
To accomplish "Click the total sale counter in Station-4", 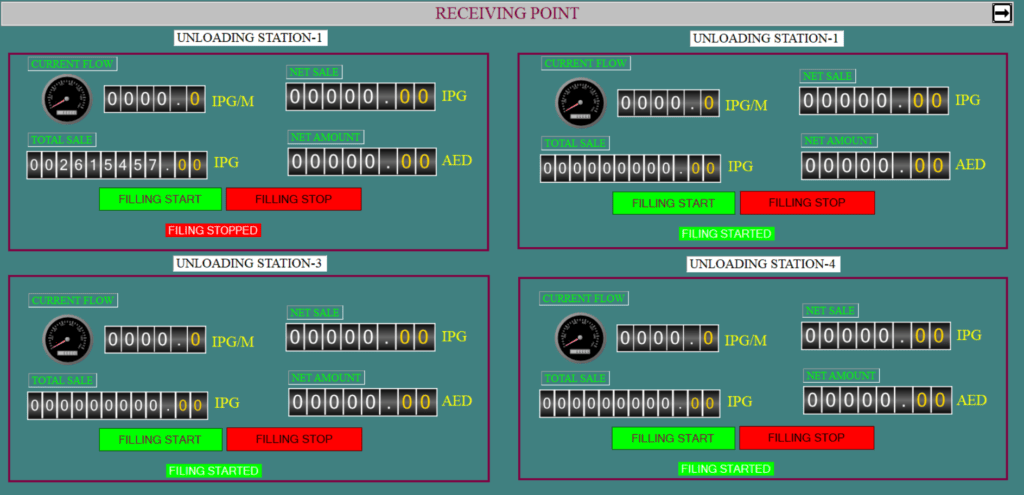I will tap(630, 403).
